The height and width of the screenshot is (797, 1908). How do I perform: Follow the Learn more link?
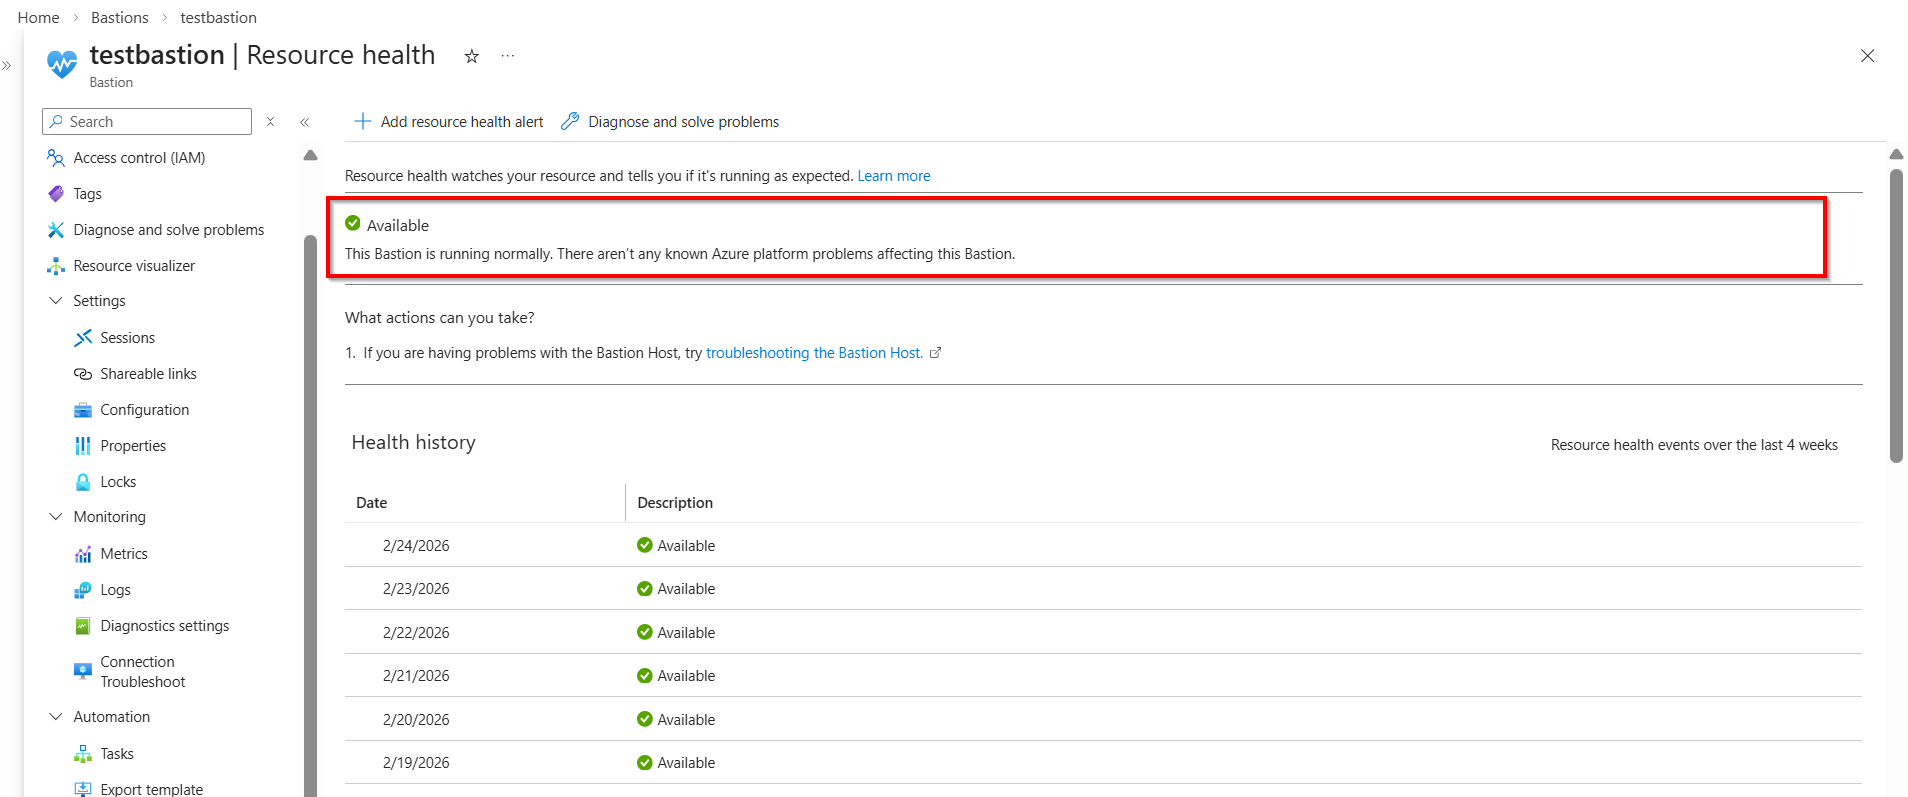pos(894,176)
